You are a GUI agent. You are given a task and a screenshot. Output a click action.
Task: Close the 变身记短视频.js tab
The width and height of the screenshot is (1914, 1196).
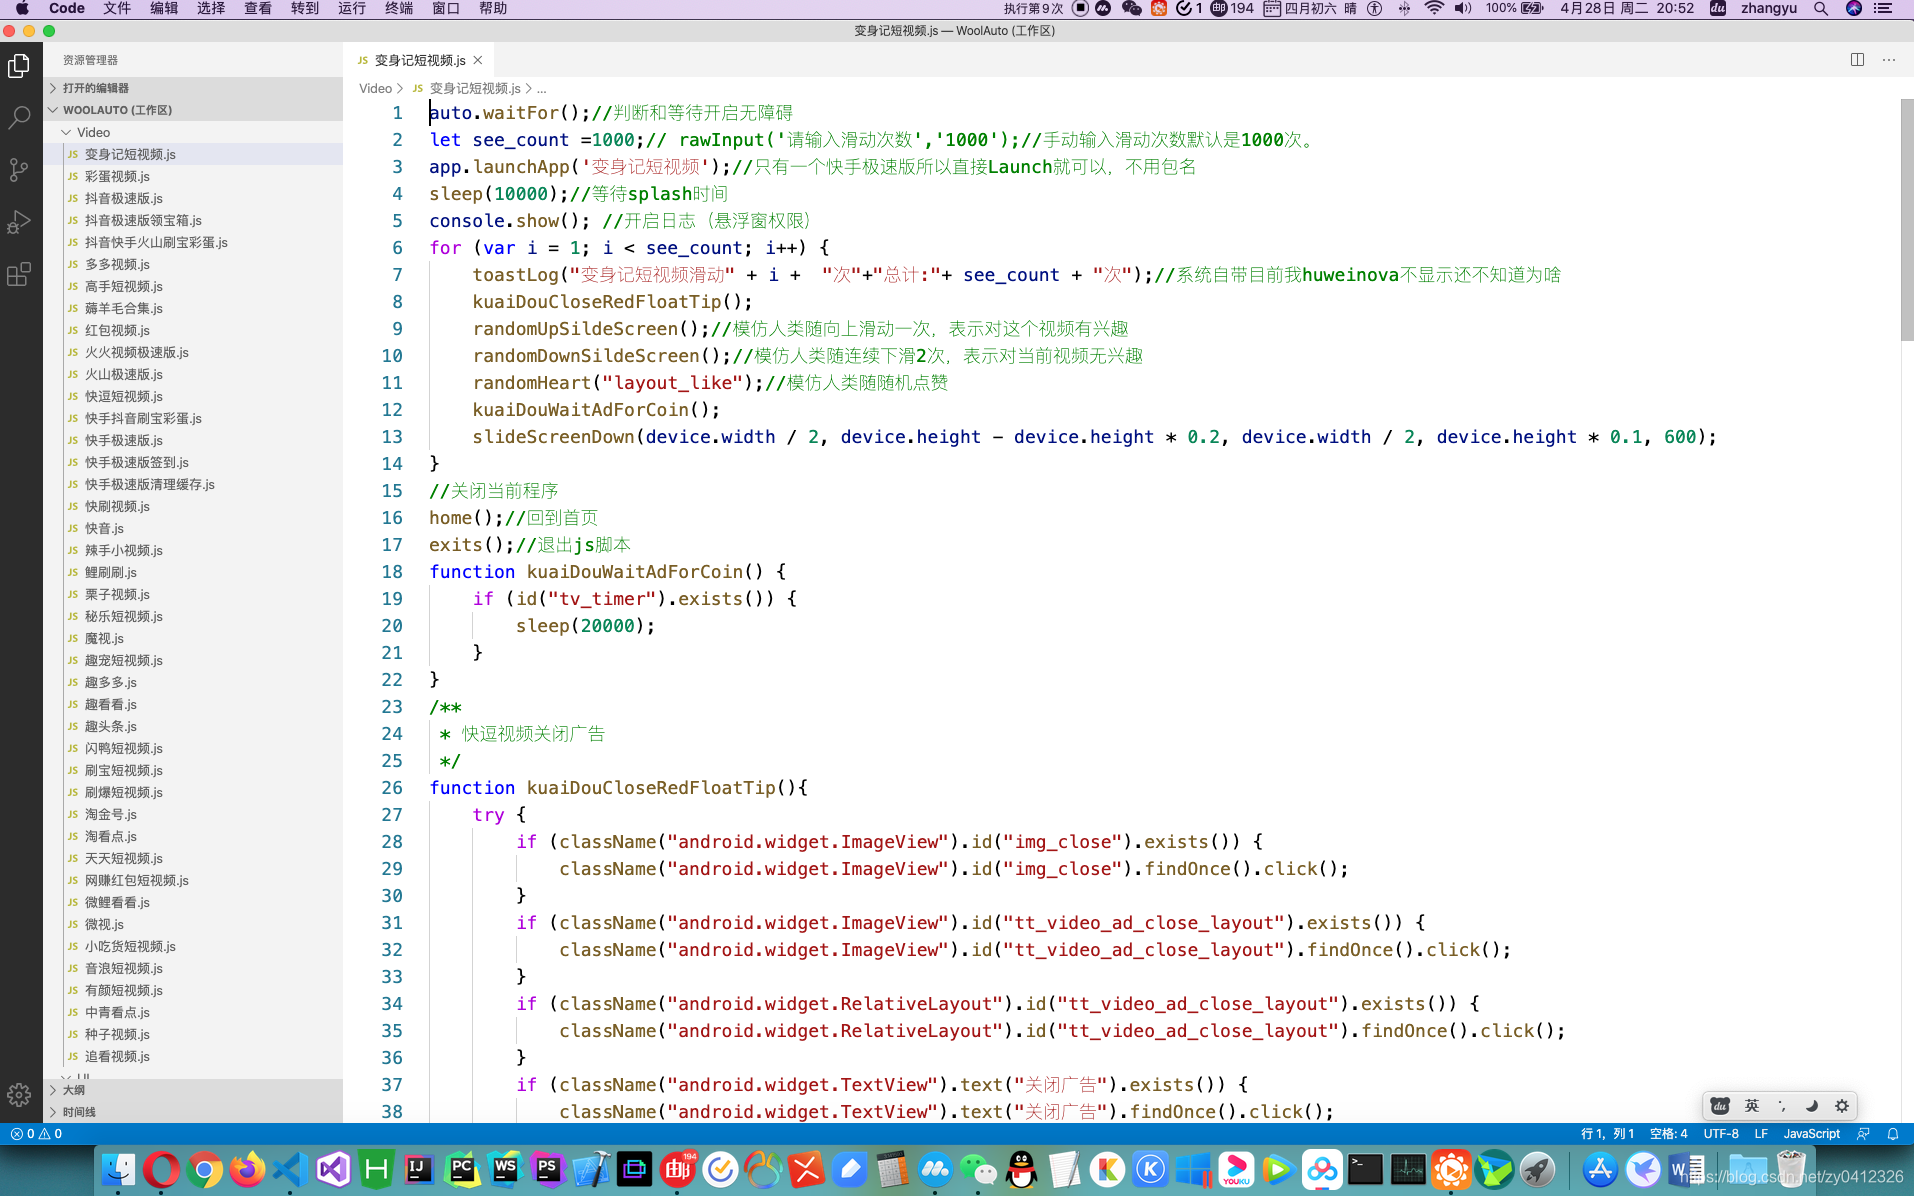[478, 60]
